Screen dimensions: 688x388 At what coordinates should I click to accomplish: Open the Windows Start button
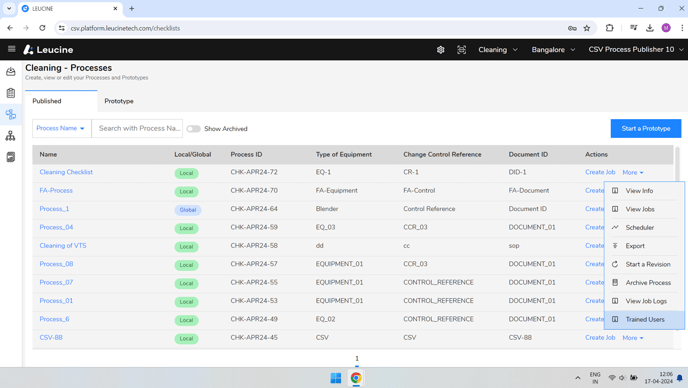pyautogui.click(x=336, y=378)
